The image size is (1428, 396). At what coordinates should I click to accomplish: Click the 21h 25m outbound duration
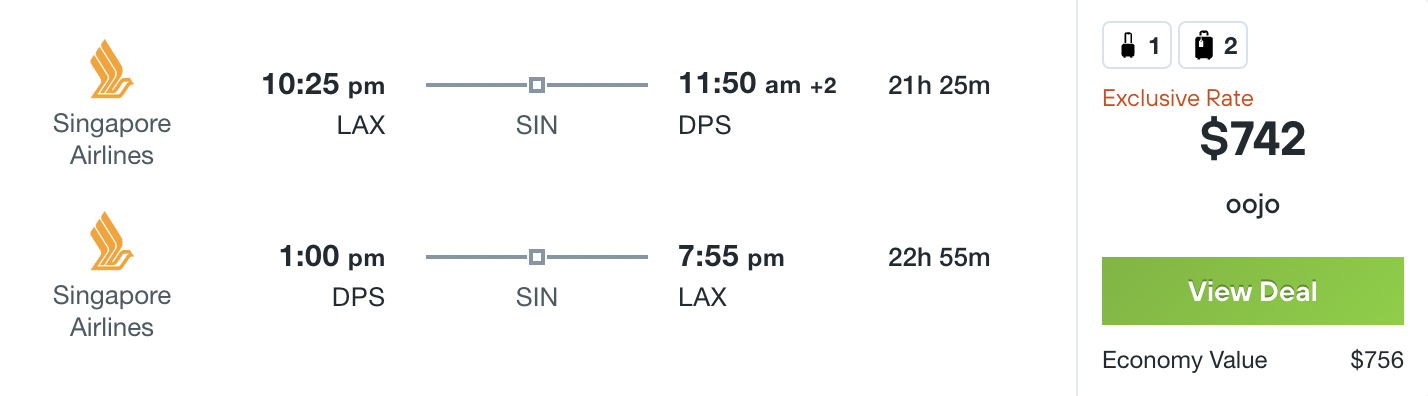[939, 85]
